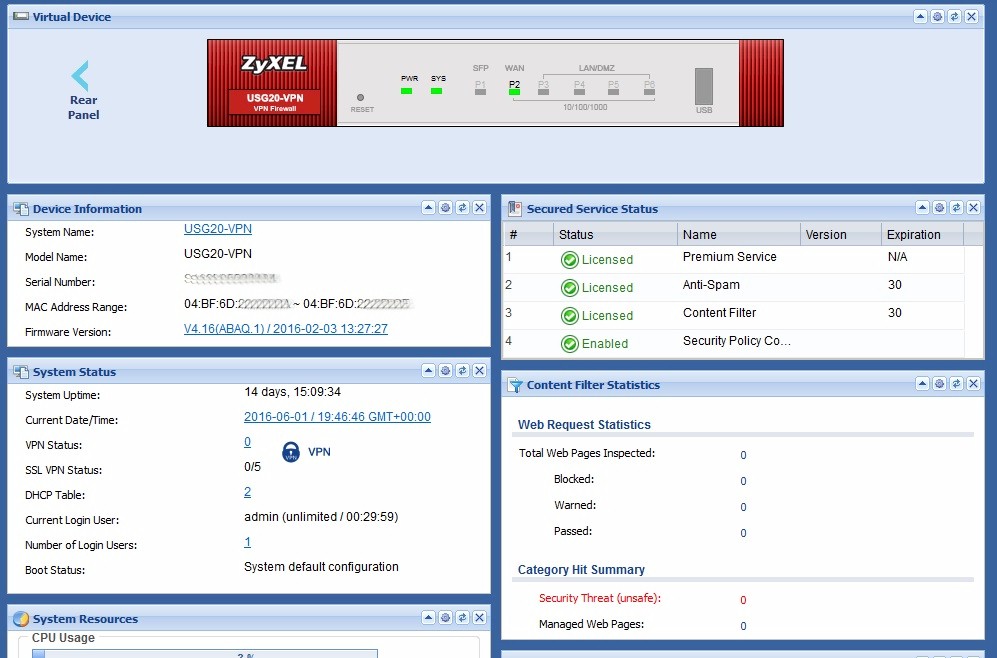This screenshot has width=997, height=658.
Task: Click the System default configuration boot status
Action: [321, 567]
